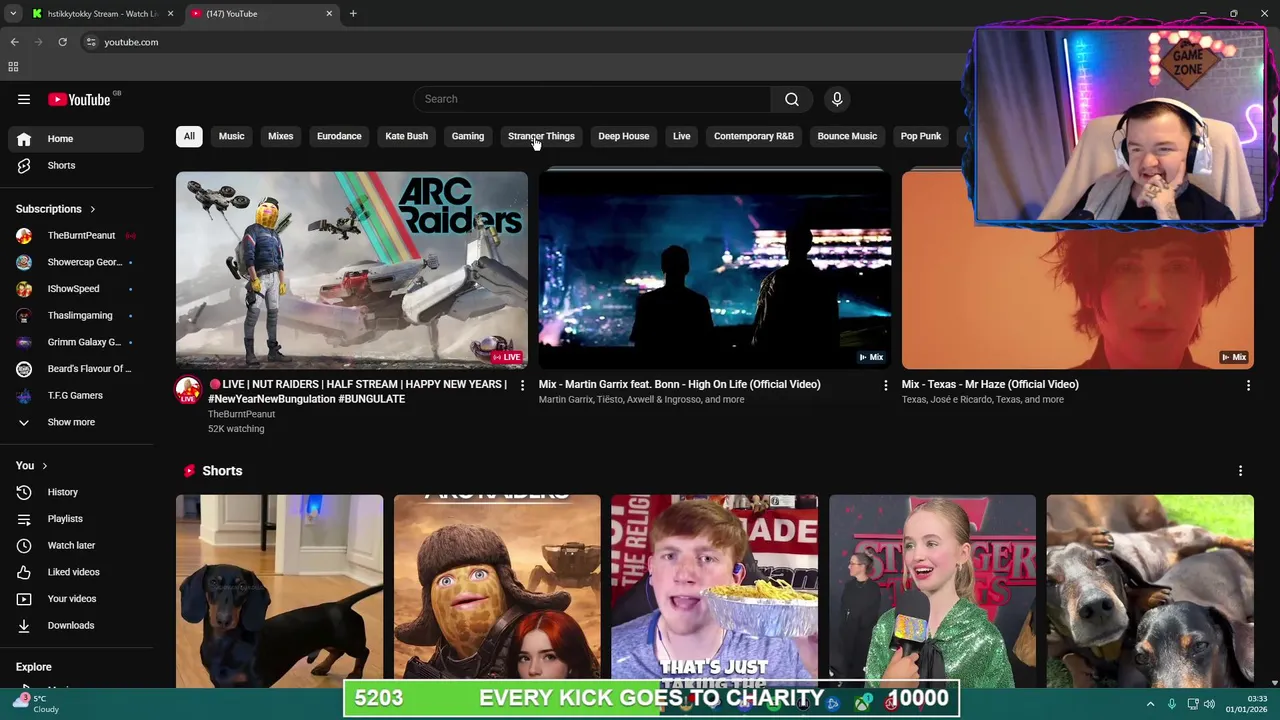Select the Contemporary R&B filter chip
Image resolution: width=1280 pixels, height=720 pixels.
[753, 136]
